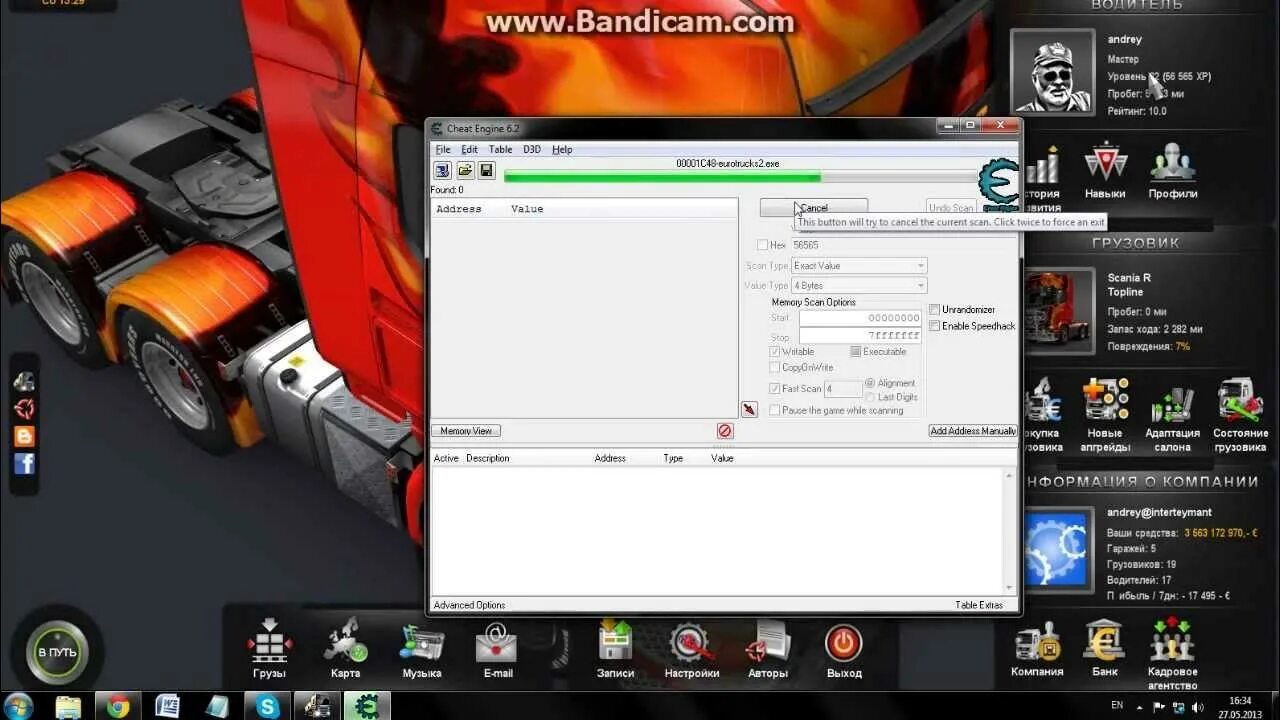
Task: Click the Start address field 00000000
Action: (860, 318)
